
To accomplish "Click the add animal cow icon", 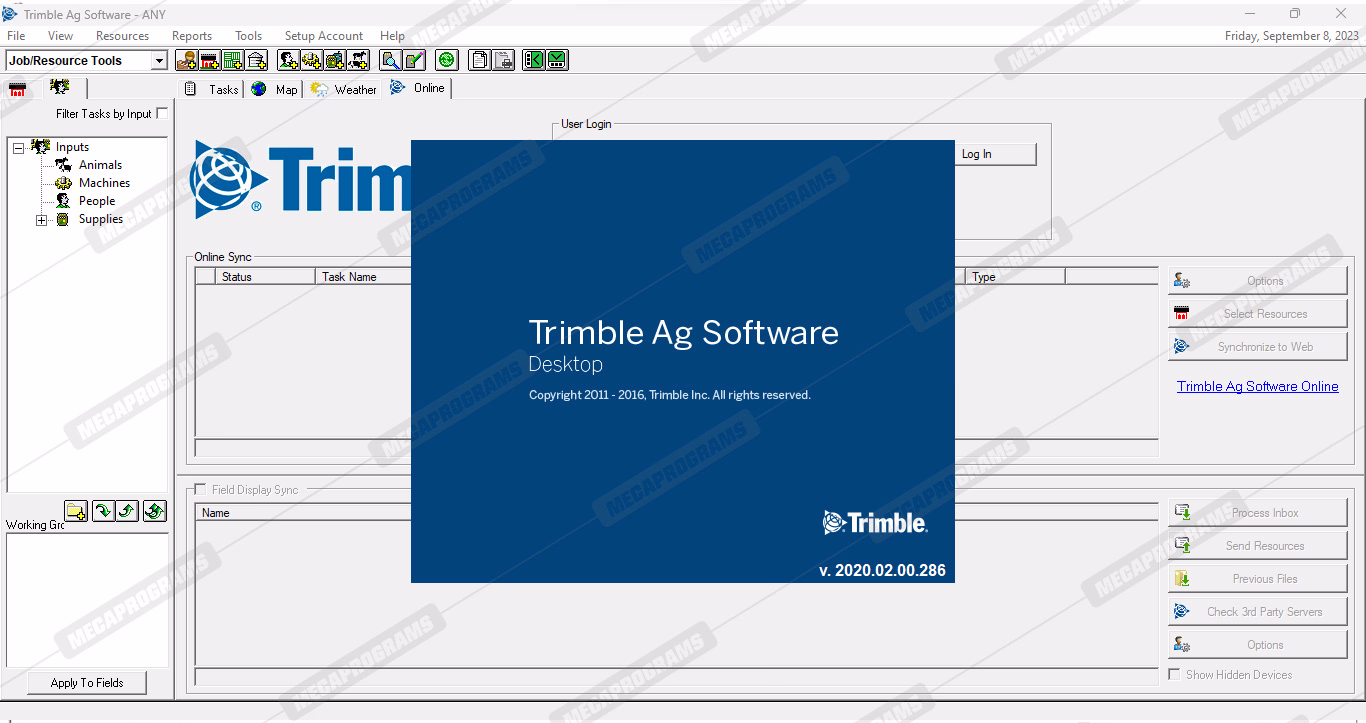I will coord(358,60).
